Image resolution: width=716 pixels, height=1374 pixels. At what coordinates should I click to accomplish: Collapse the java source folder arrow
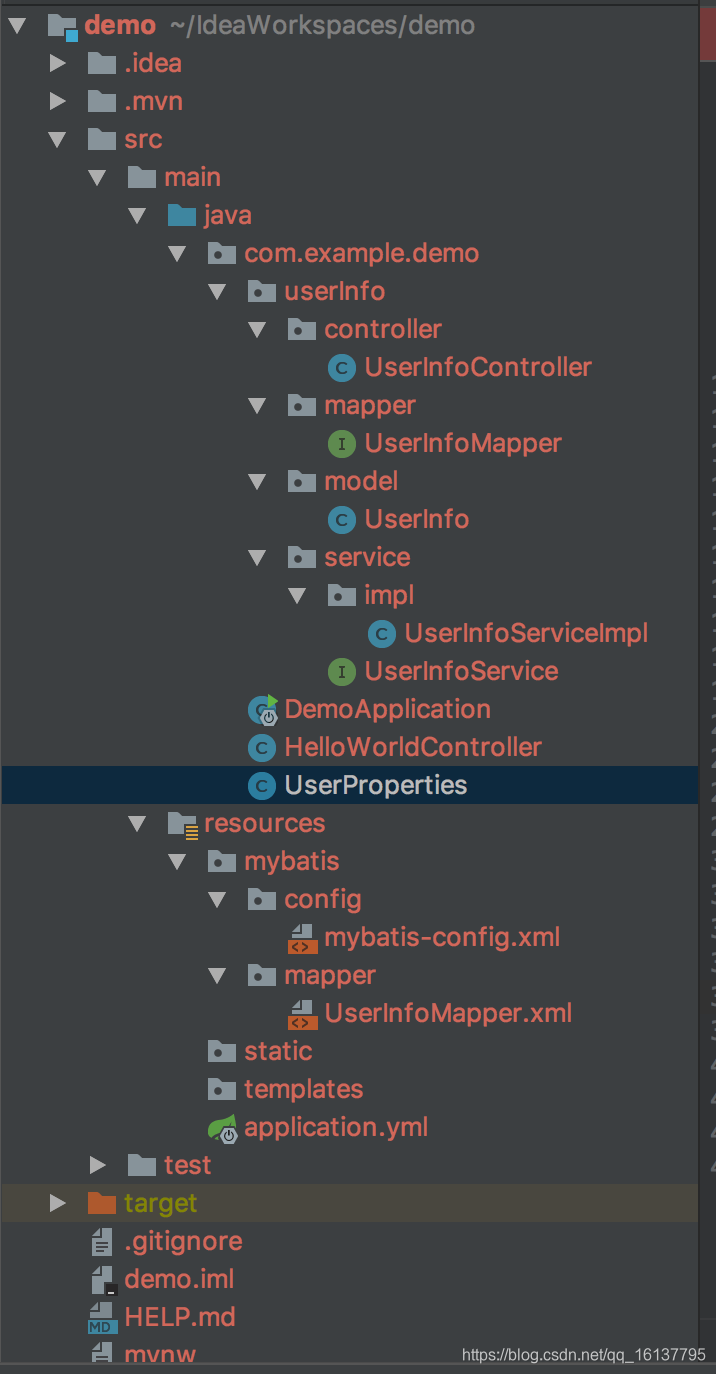[x=138, y=215]
